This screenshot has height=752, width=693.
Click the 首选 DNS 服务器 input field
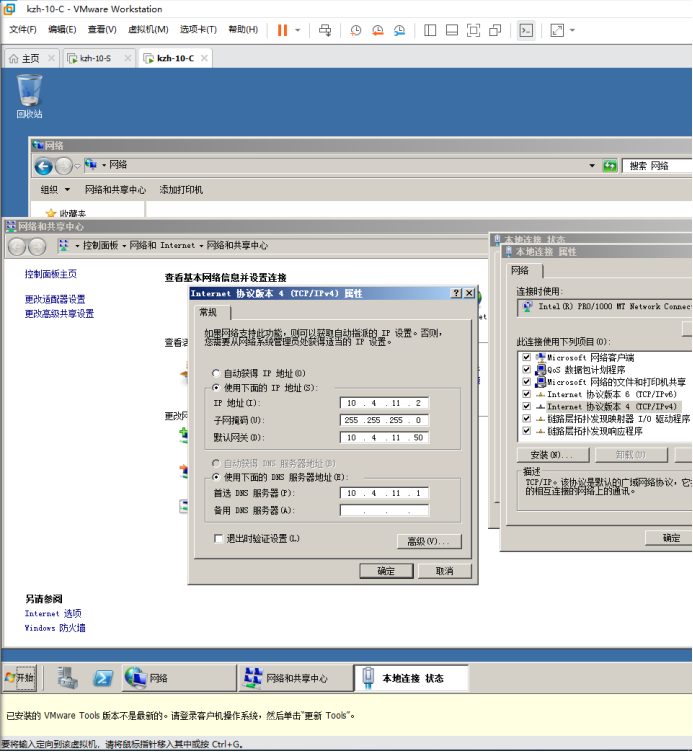[384, 493]
